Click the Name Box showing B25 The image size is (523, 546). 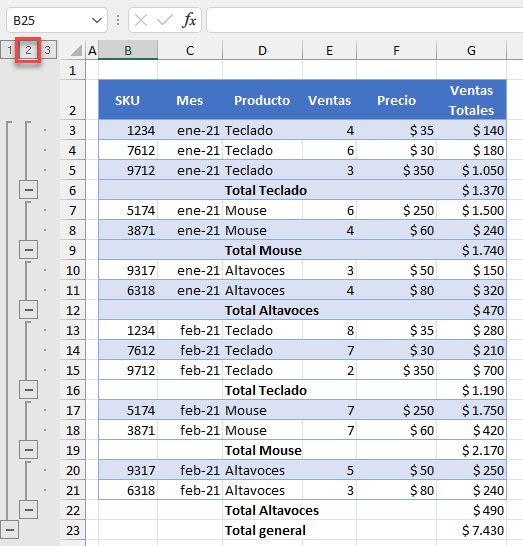coord(57,20)
